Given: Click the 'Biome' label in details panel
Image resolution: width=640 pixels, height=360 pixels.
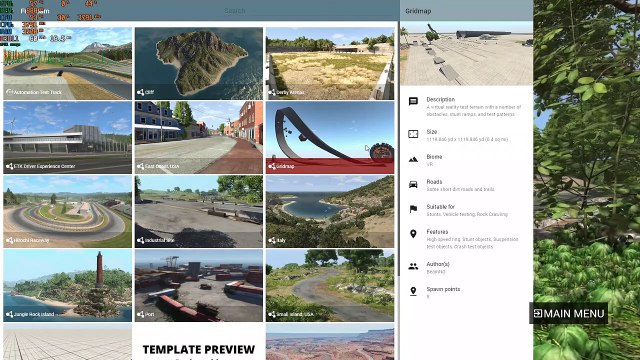Looking at the screenshot, I should point(434,157).
